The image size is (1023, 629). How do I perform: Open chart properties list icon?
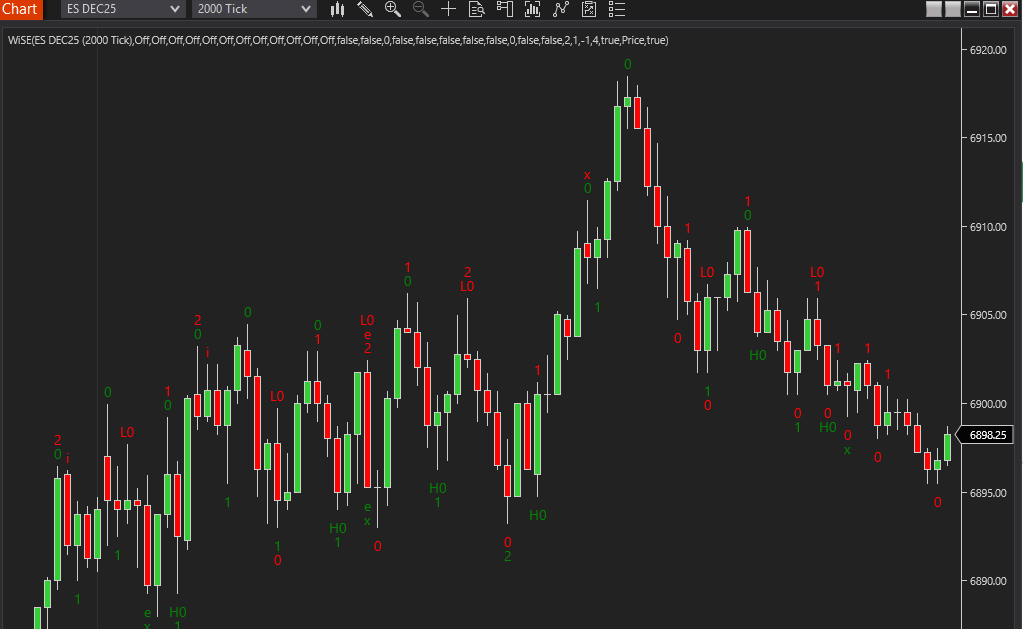click(x=617, y=9)
